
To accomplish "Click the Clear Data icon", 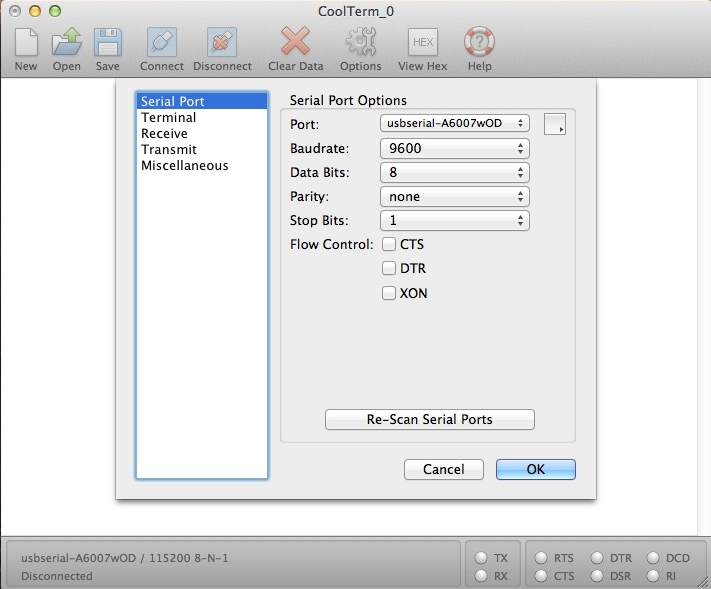I will [x=295, y=43].
